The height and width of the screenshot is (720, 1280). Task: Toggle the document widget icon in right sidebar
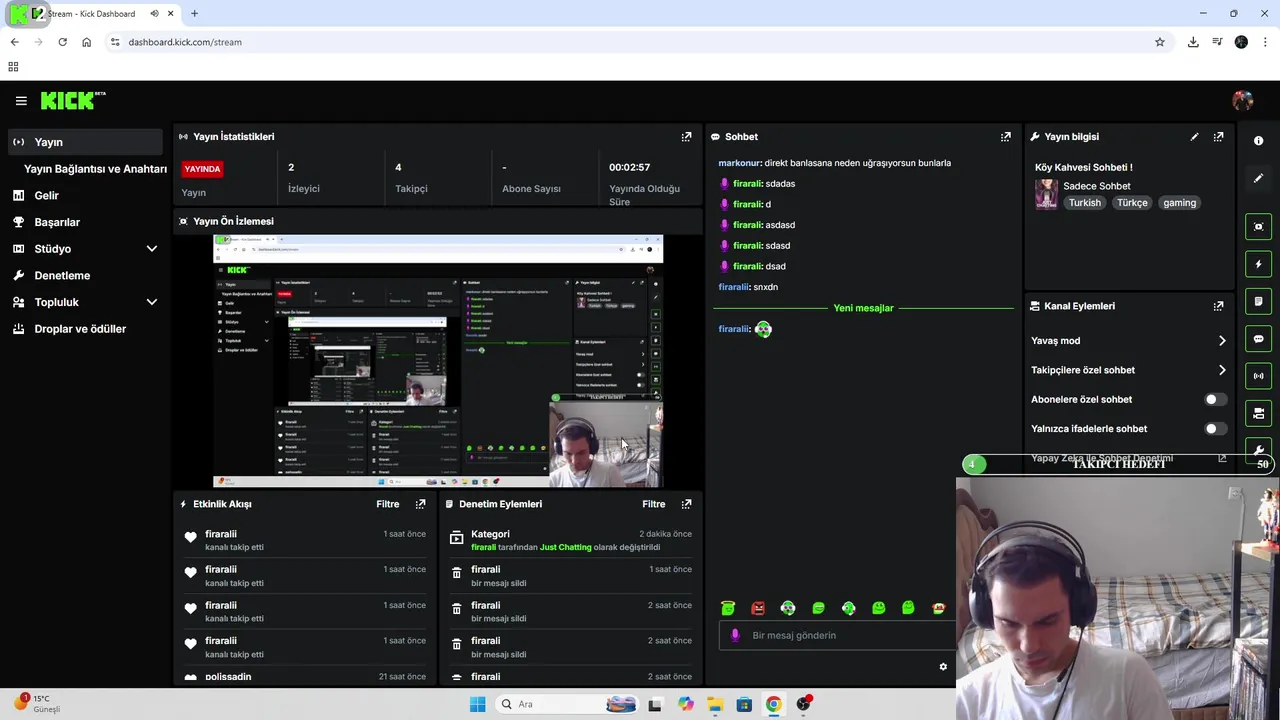click(1258, 301)
